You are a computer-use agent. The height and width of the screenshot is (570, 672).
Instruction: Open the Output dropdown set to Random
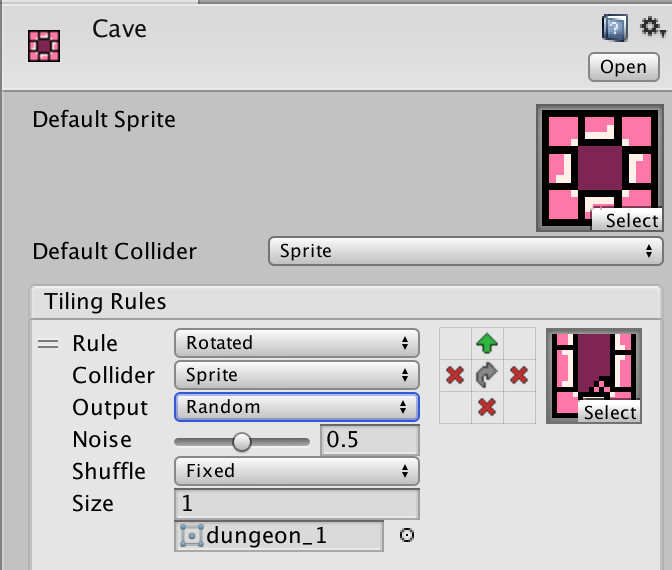click(x=297, y=407)
